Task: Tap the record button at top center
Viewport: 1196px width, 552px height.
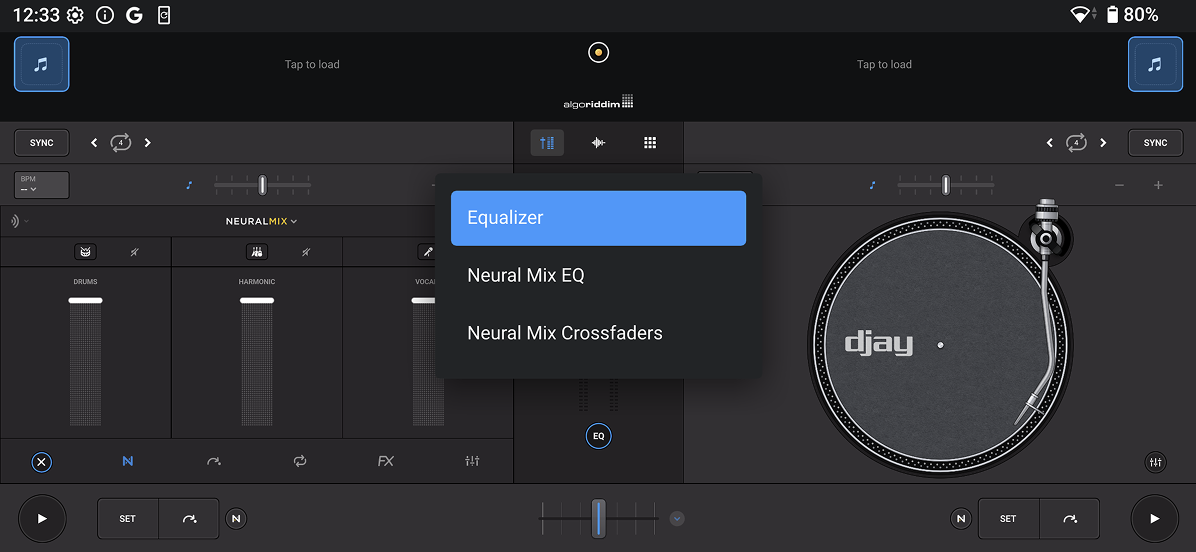Action: point(599,53)
